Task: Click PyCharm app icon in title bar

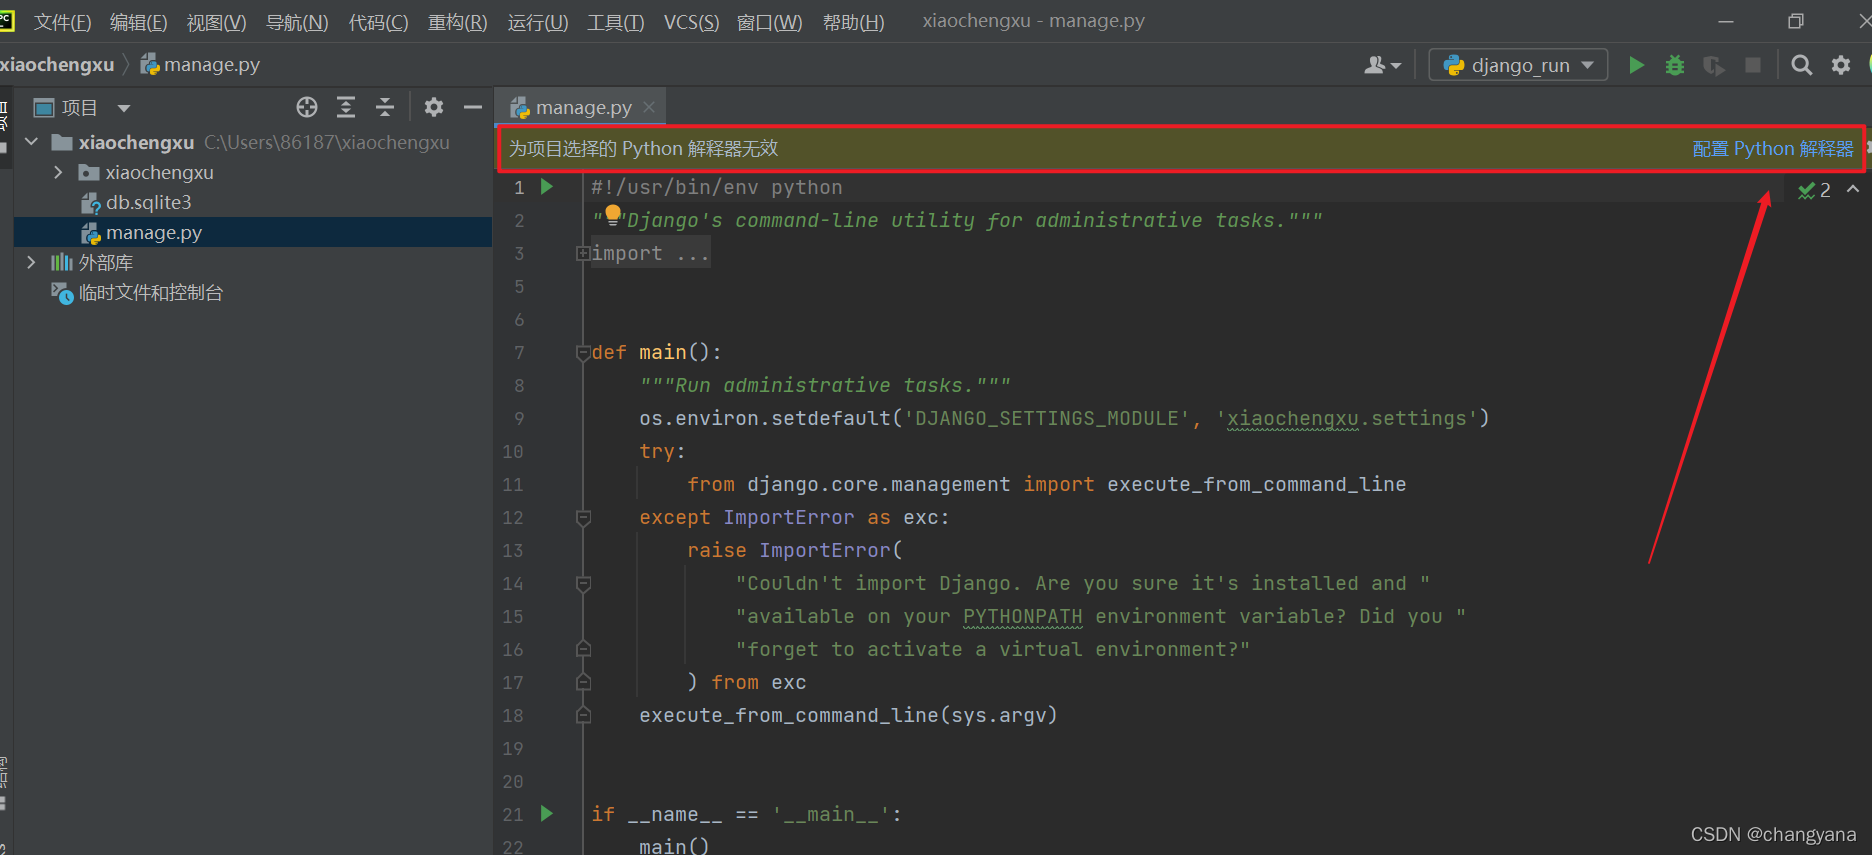Action: [6, 21]
